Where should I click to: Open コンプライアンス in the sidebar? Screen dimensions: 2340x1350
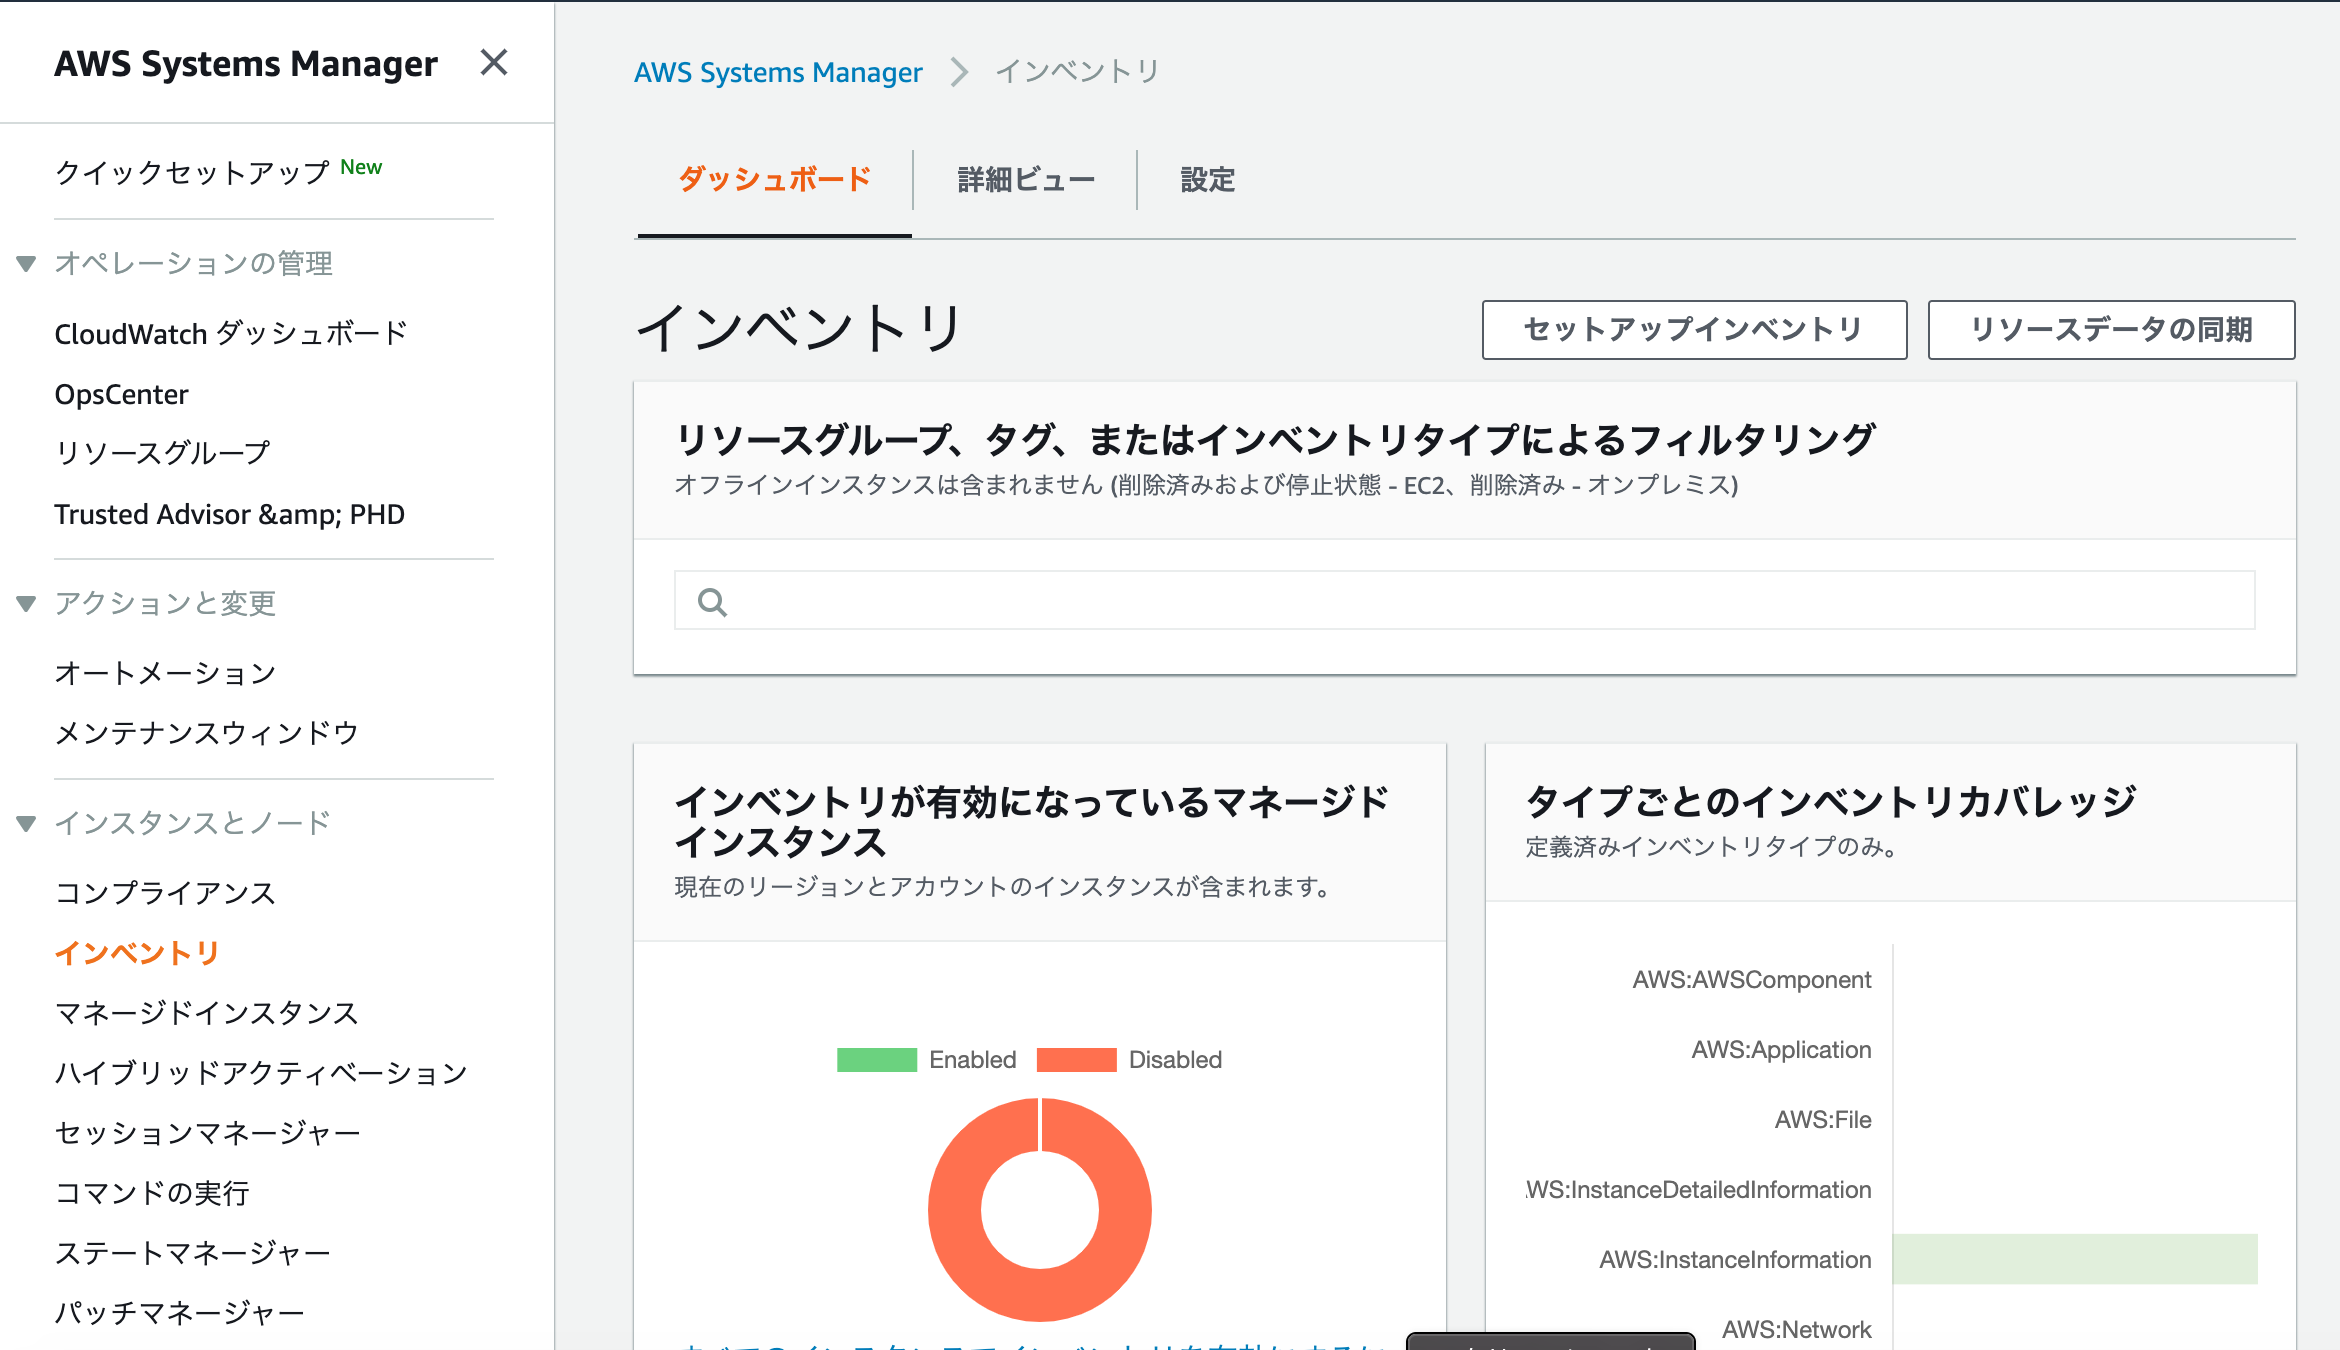pyautogui.click(x=166, y=893)
